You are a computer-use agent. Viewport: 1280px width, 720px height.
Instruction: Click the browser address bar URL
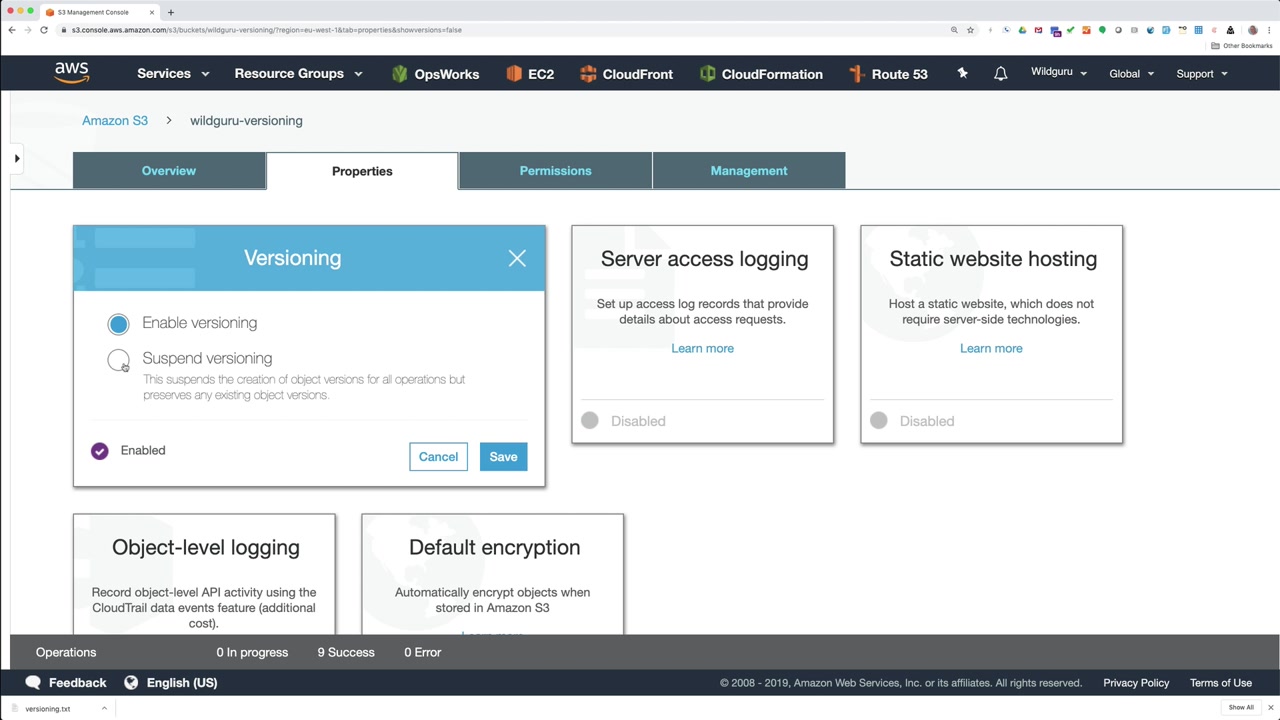[x=267, y=30]
